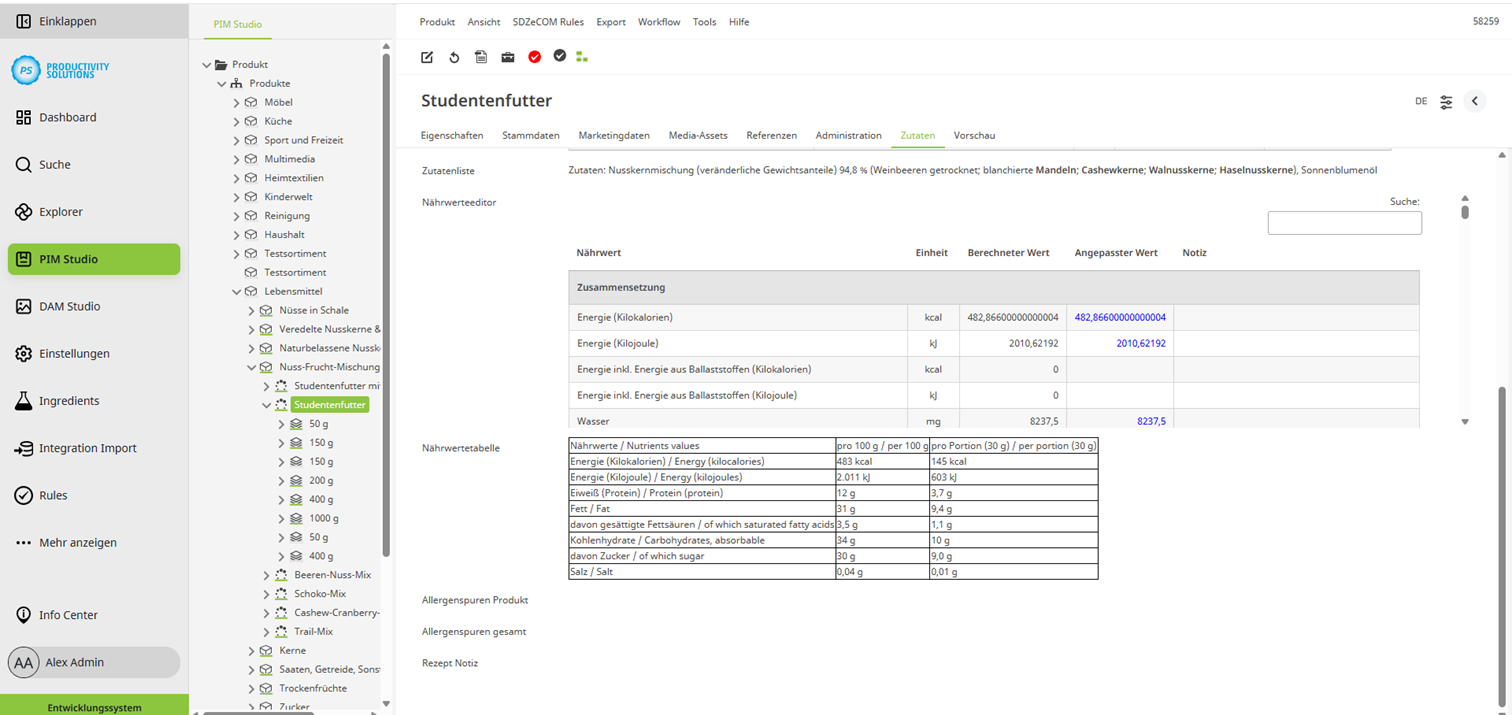This screenshot has height=715, width=1512.
Task: Click the red validation check icon
Action: pyautogui.click(x=534, y=57)
